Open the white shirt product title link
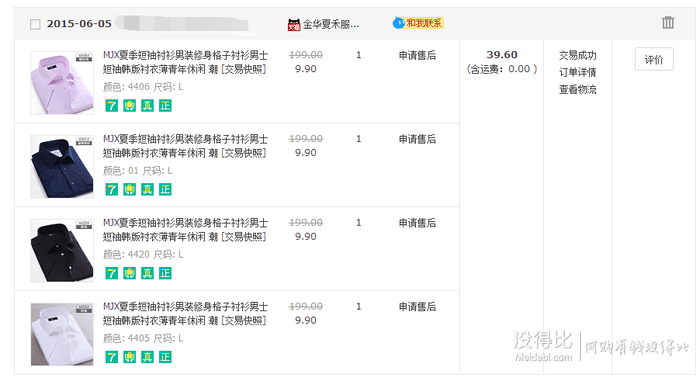Screen dimensions: 700x381 pyautogui.click(x=185, y=314)
